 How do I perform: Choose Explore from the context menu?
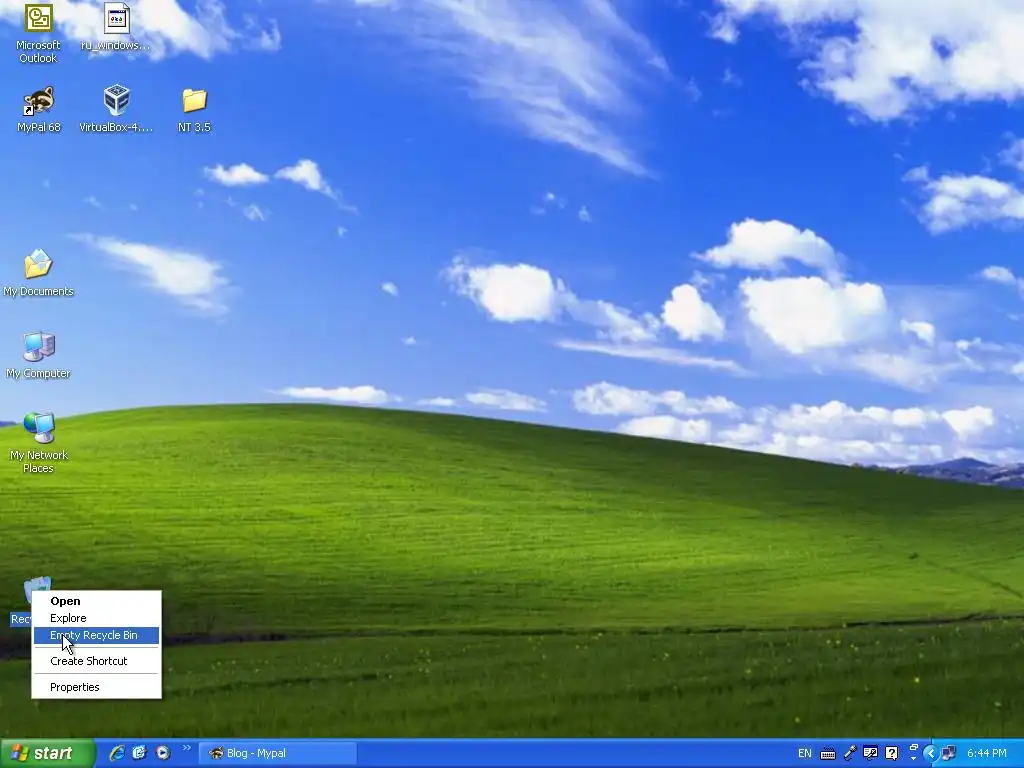(x=96, y=618)
